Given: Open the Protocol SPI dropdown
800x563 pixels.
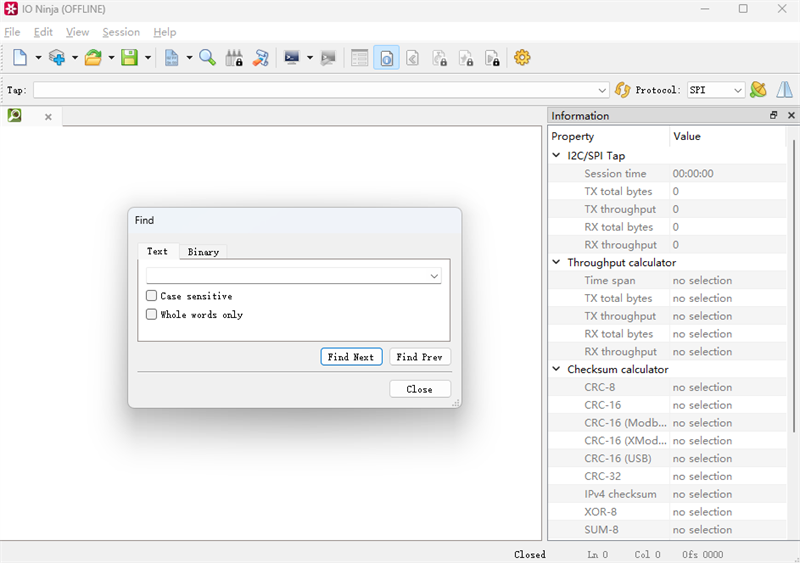Looking at the screenshot, I should (737, 90).
